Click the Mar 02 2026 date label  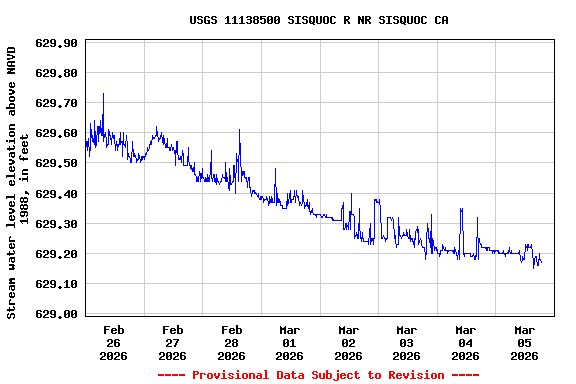pos(348,343)
